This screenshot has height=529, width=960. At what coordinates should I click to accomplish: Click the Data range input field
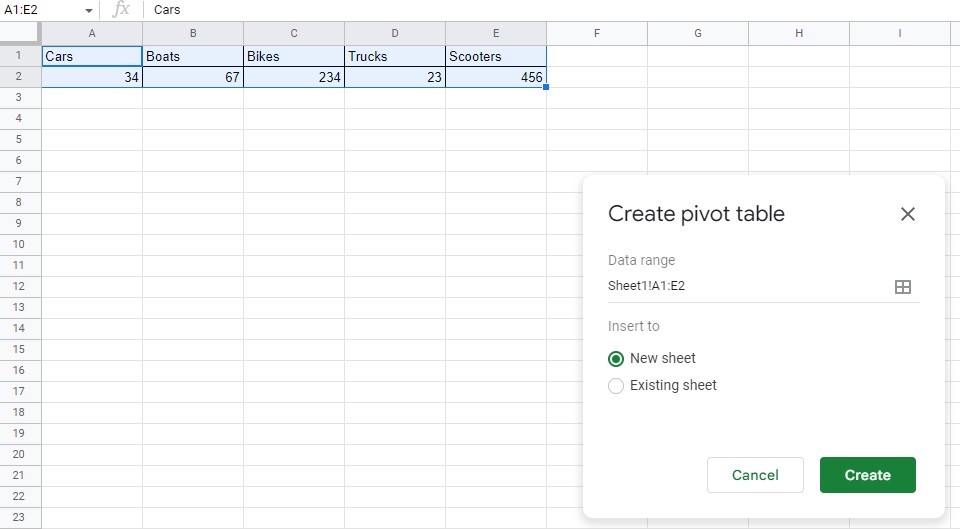pyautogui.click(x=745, y=286)
